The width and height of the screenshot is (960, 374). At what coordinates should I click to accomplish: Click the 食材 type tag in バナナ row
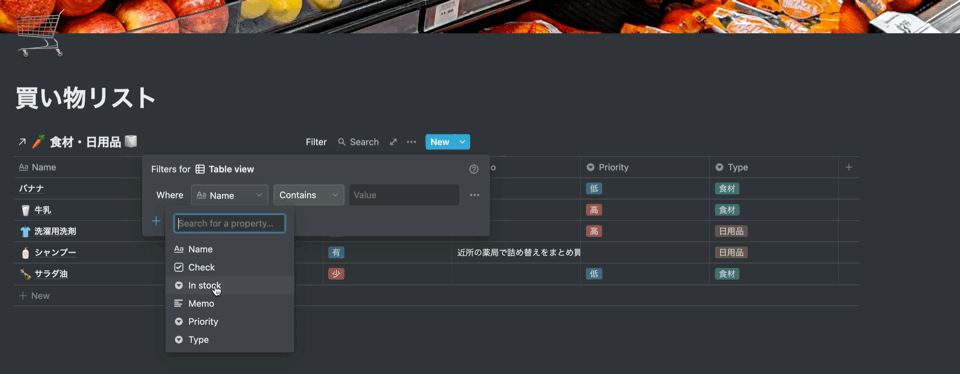click(x=727, y=189)
